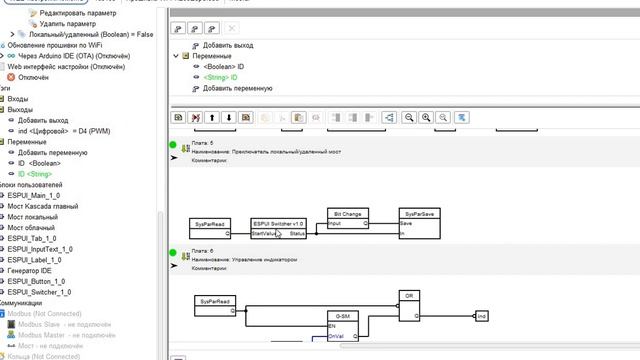
Task: Select the Bit Change block
Action: click(348, 218)
